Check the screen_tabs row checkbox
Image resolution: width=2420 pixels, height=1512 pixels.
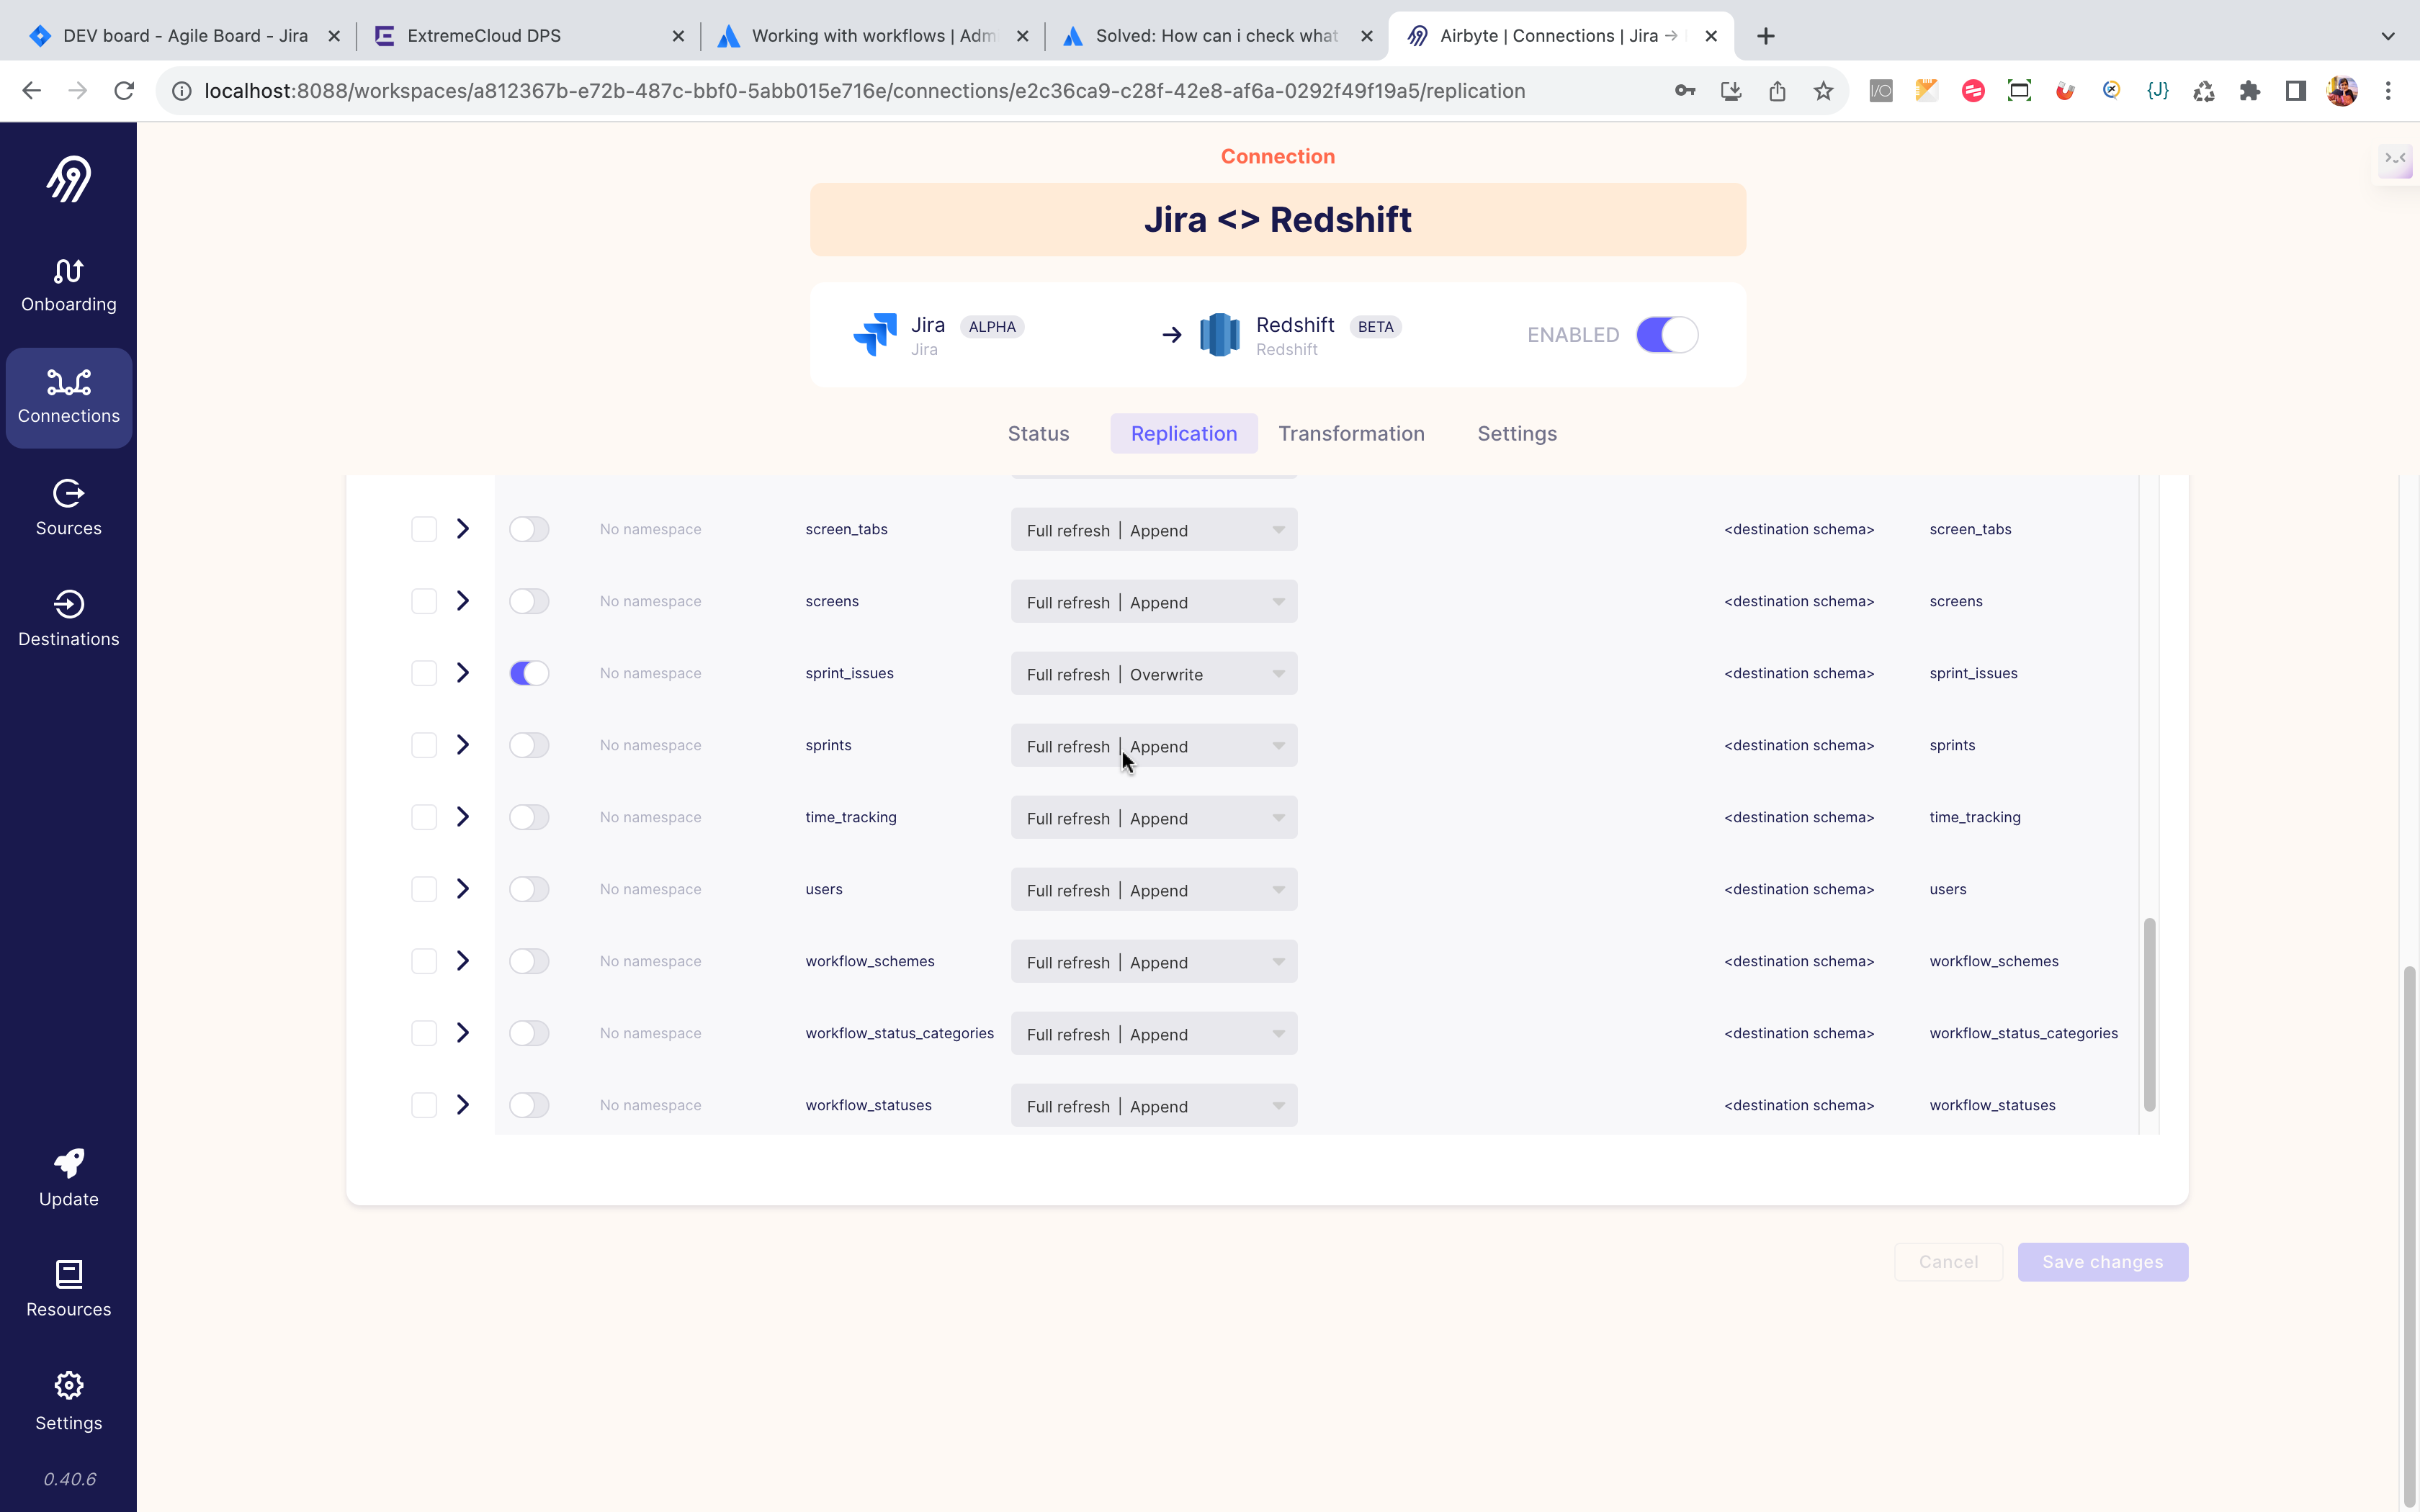tap(424, 529)
